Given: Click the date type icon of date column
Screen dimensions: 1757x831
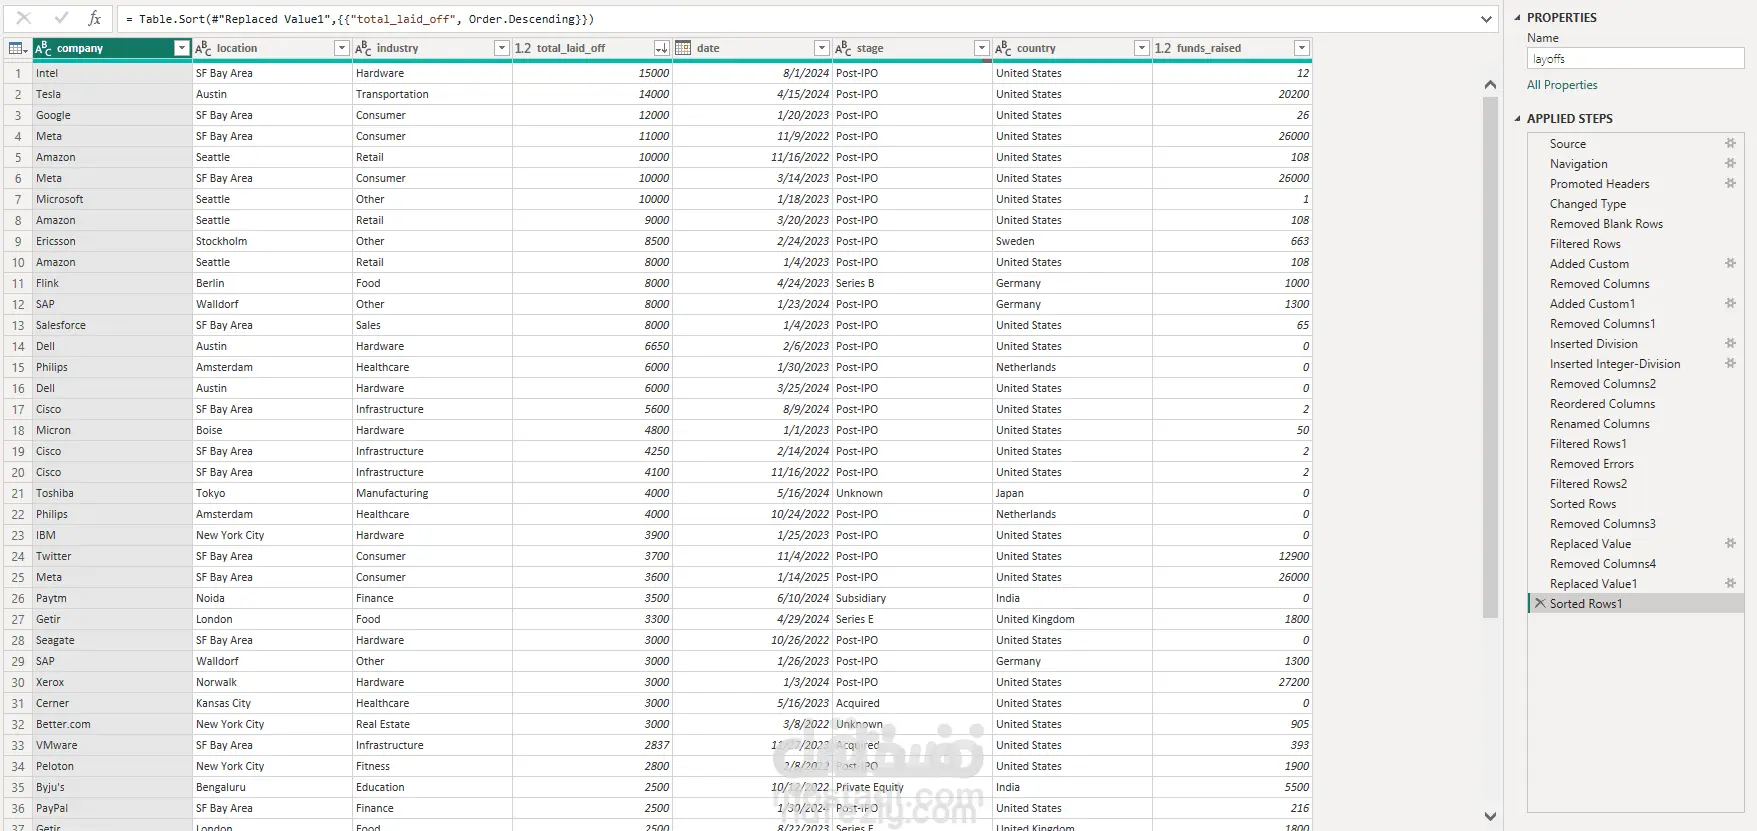Looking at the screenshot, I should [683, 48].
